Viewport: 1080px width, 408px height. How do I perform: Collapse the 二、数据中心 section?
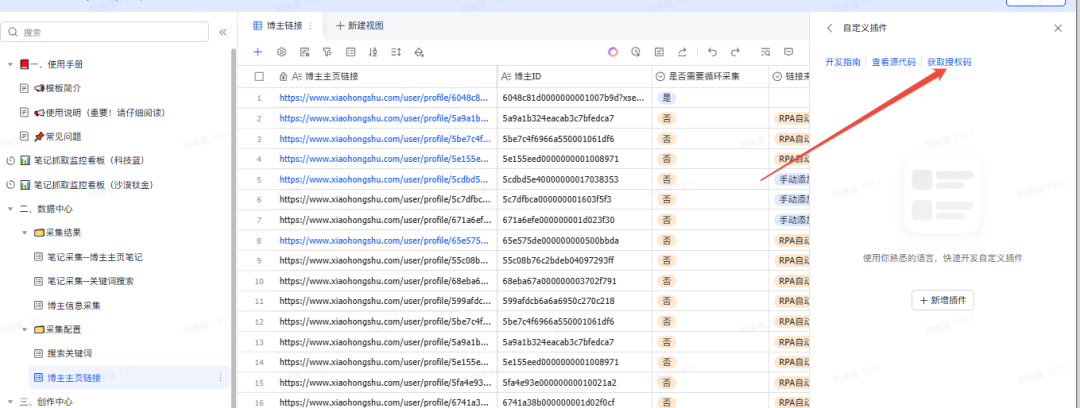pos(10,209)
